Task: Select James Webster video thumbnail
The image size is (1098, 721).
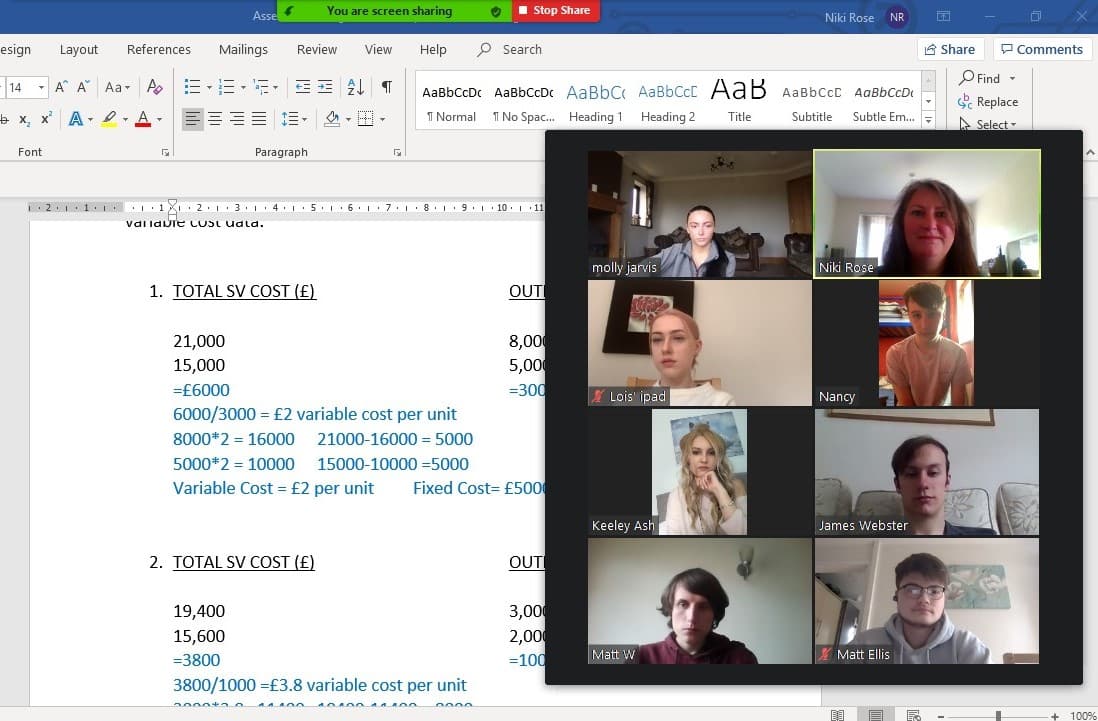Action: [x=926, y=472]
